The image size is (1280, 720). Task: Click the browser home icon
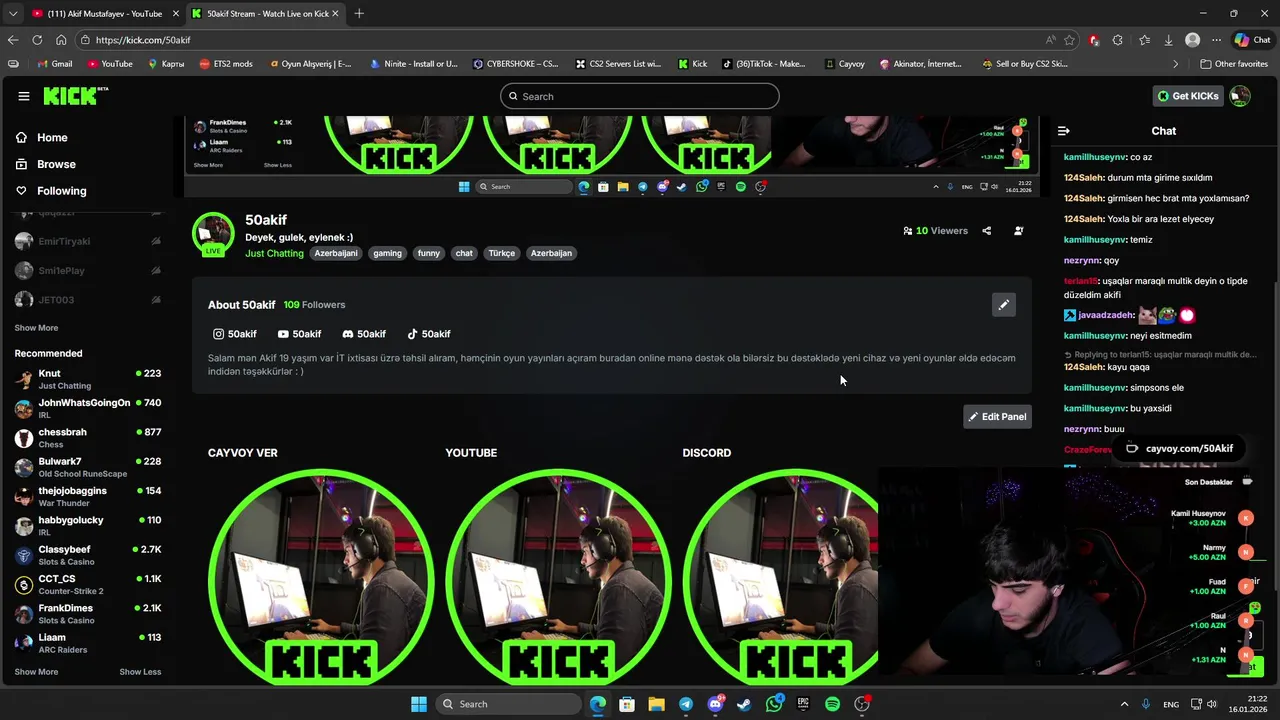pyautogui.click(x=61, y=40)
